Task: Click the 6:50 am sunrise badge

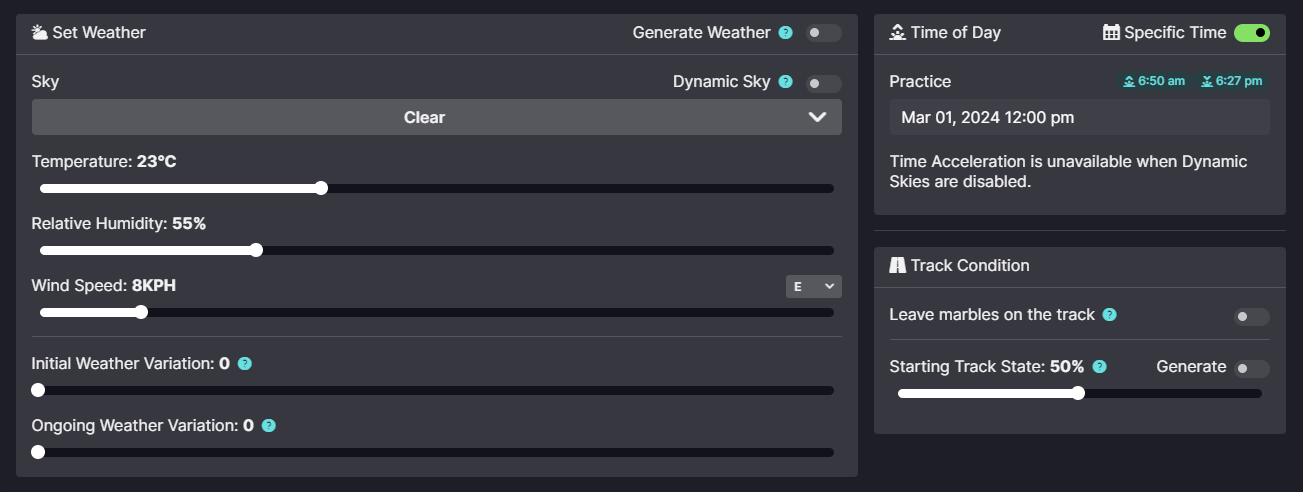Action: click(1155, 81)
